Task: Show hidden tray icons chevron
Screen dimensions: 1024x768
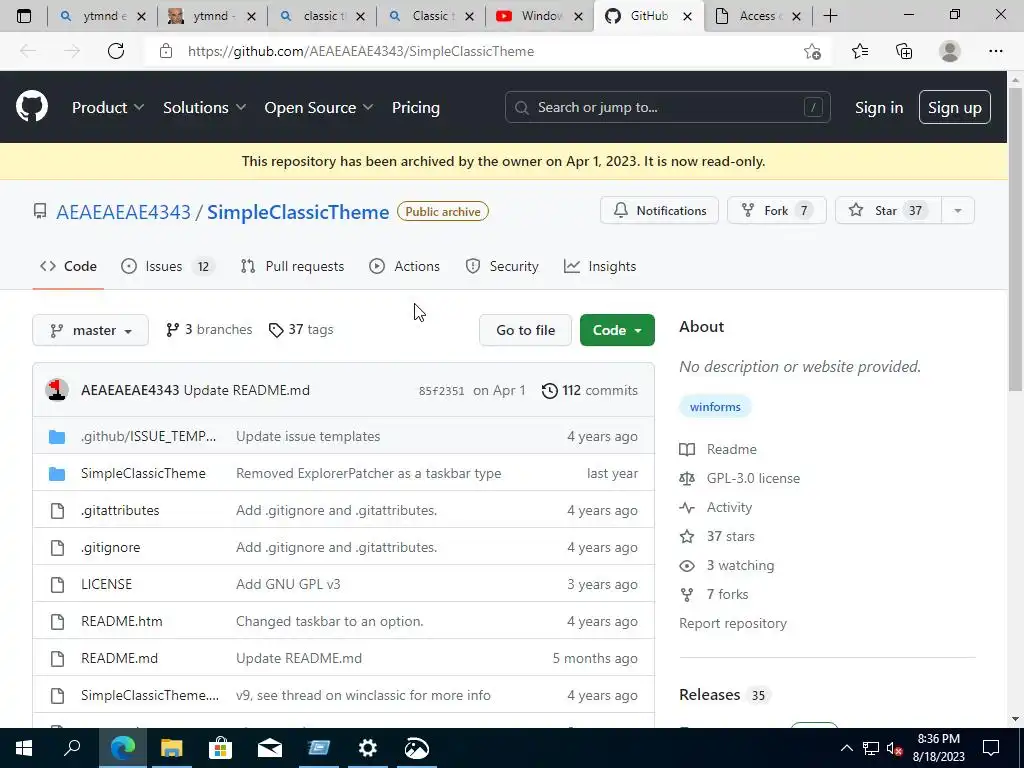Action: click(x=846, y=748)
